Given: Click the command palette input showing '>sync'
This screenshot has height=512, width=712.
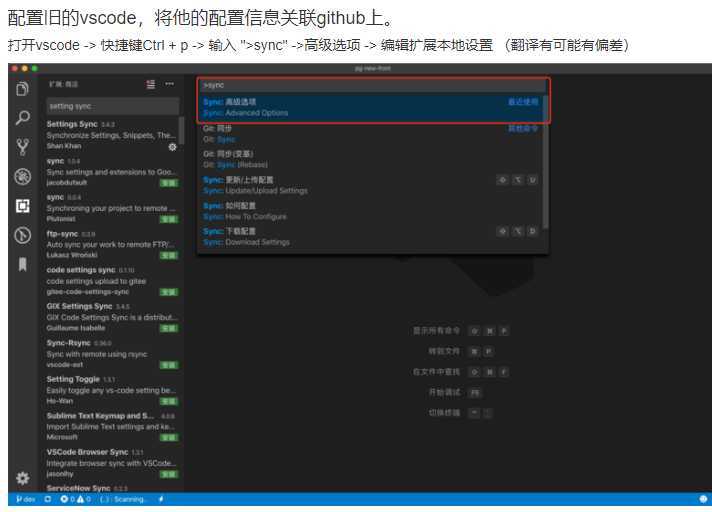Looking at the screenshot, I should pyautogui.click(x=372, y=85).
